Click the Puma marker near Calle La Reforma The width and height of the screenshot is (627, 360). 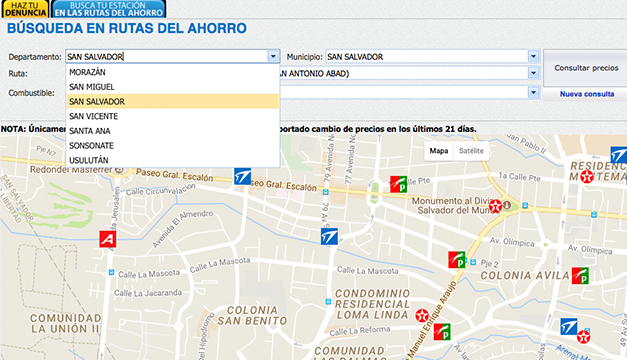pos(442,332)
